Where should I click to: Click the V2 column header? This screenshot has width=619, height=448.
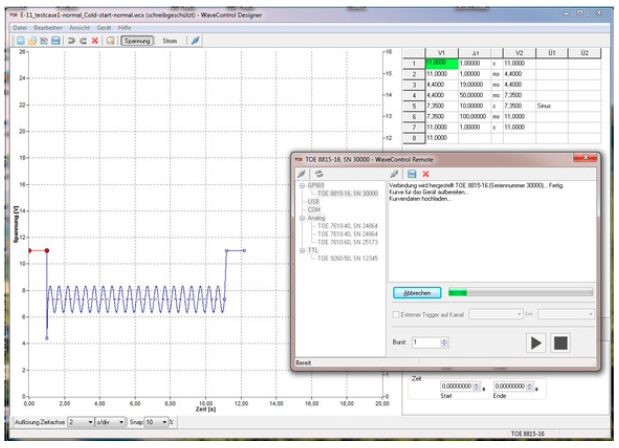click(x=519, y=53)
